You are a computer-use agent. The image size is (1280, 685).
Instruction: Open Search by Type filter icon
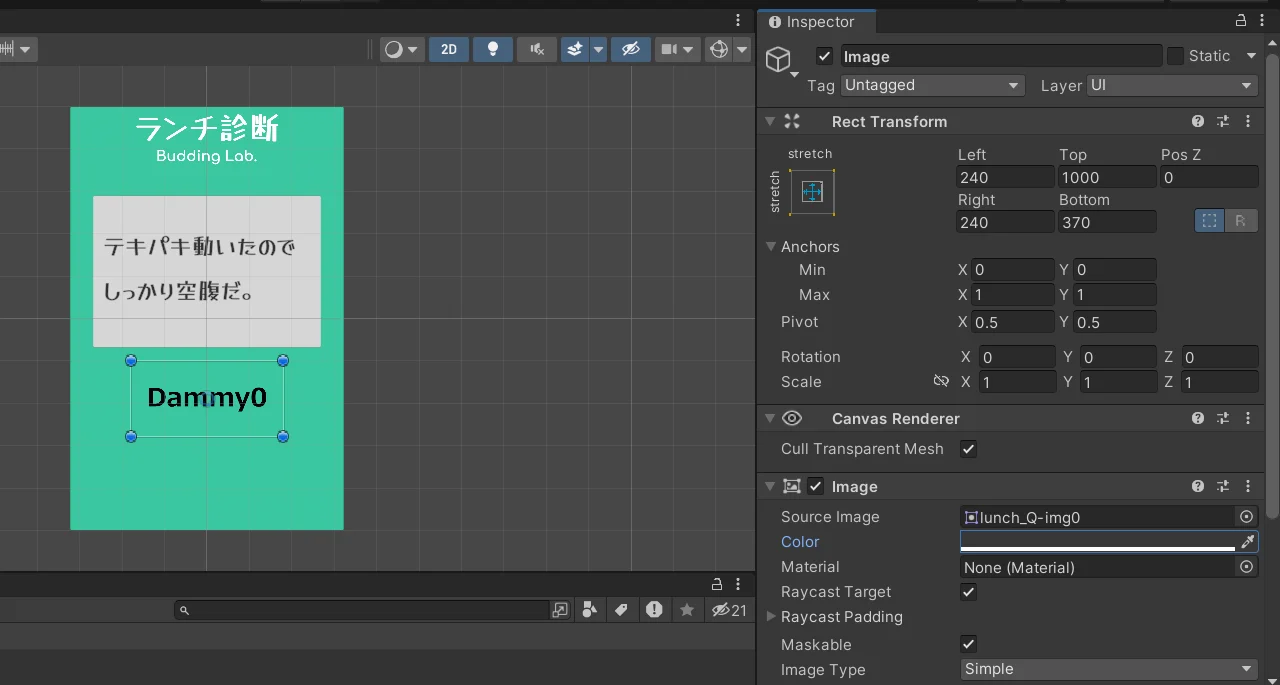point(589,609)
